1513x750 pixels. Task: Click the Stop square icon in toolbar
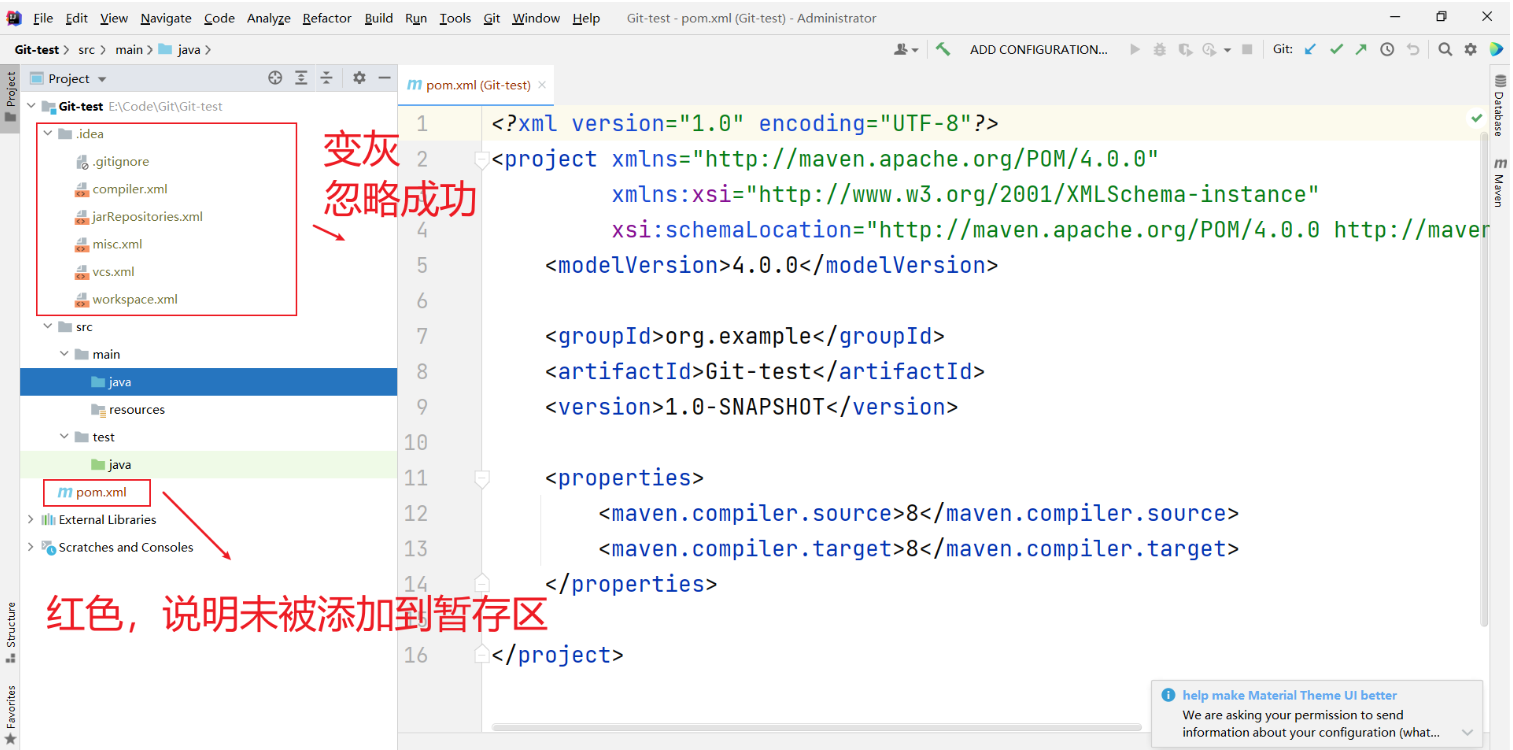(x=1247, y=49)
